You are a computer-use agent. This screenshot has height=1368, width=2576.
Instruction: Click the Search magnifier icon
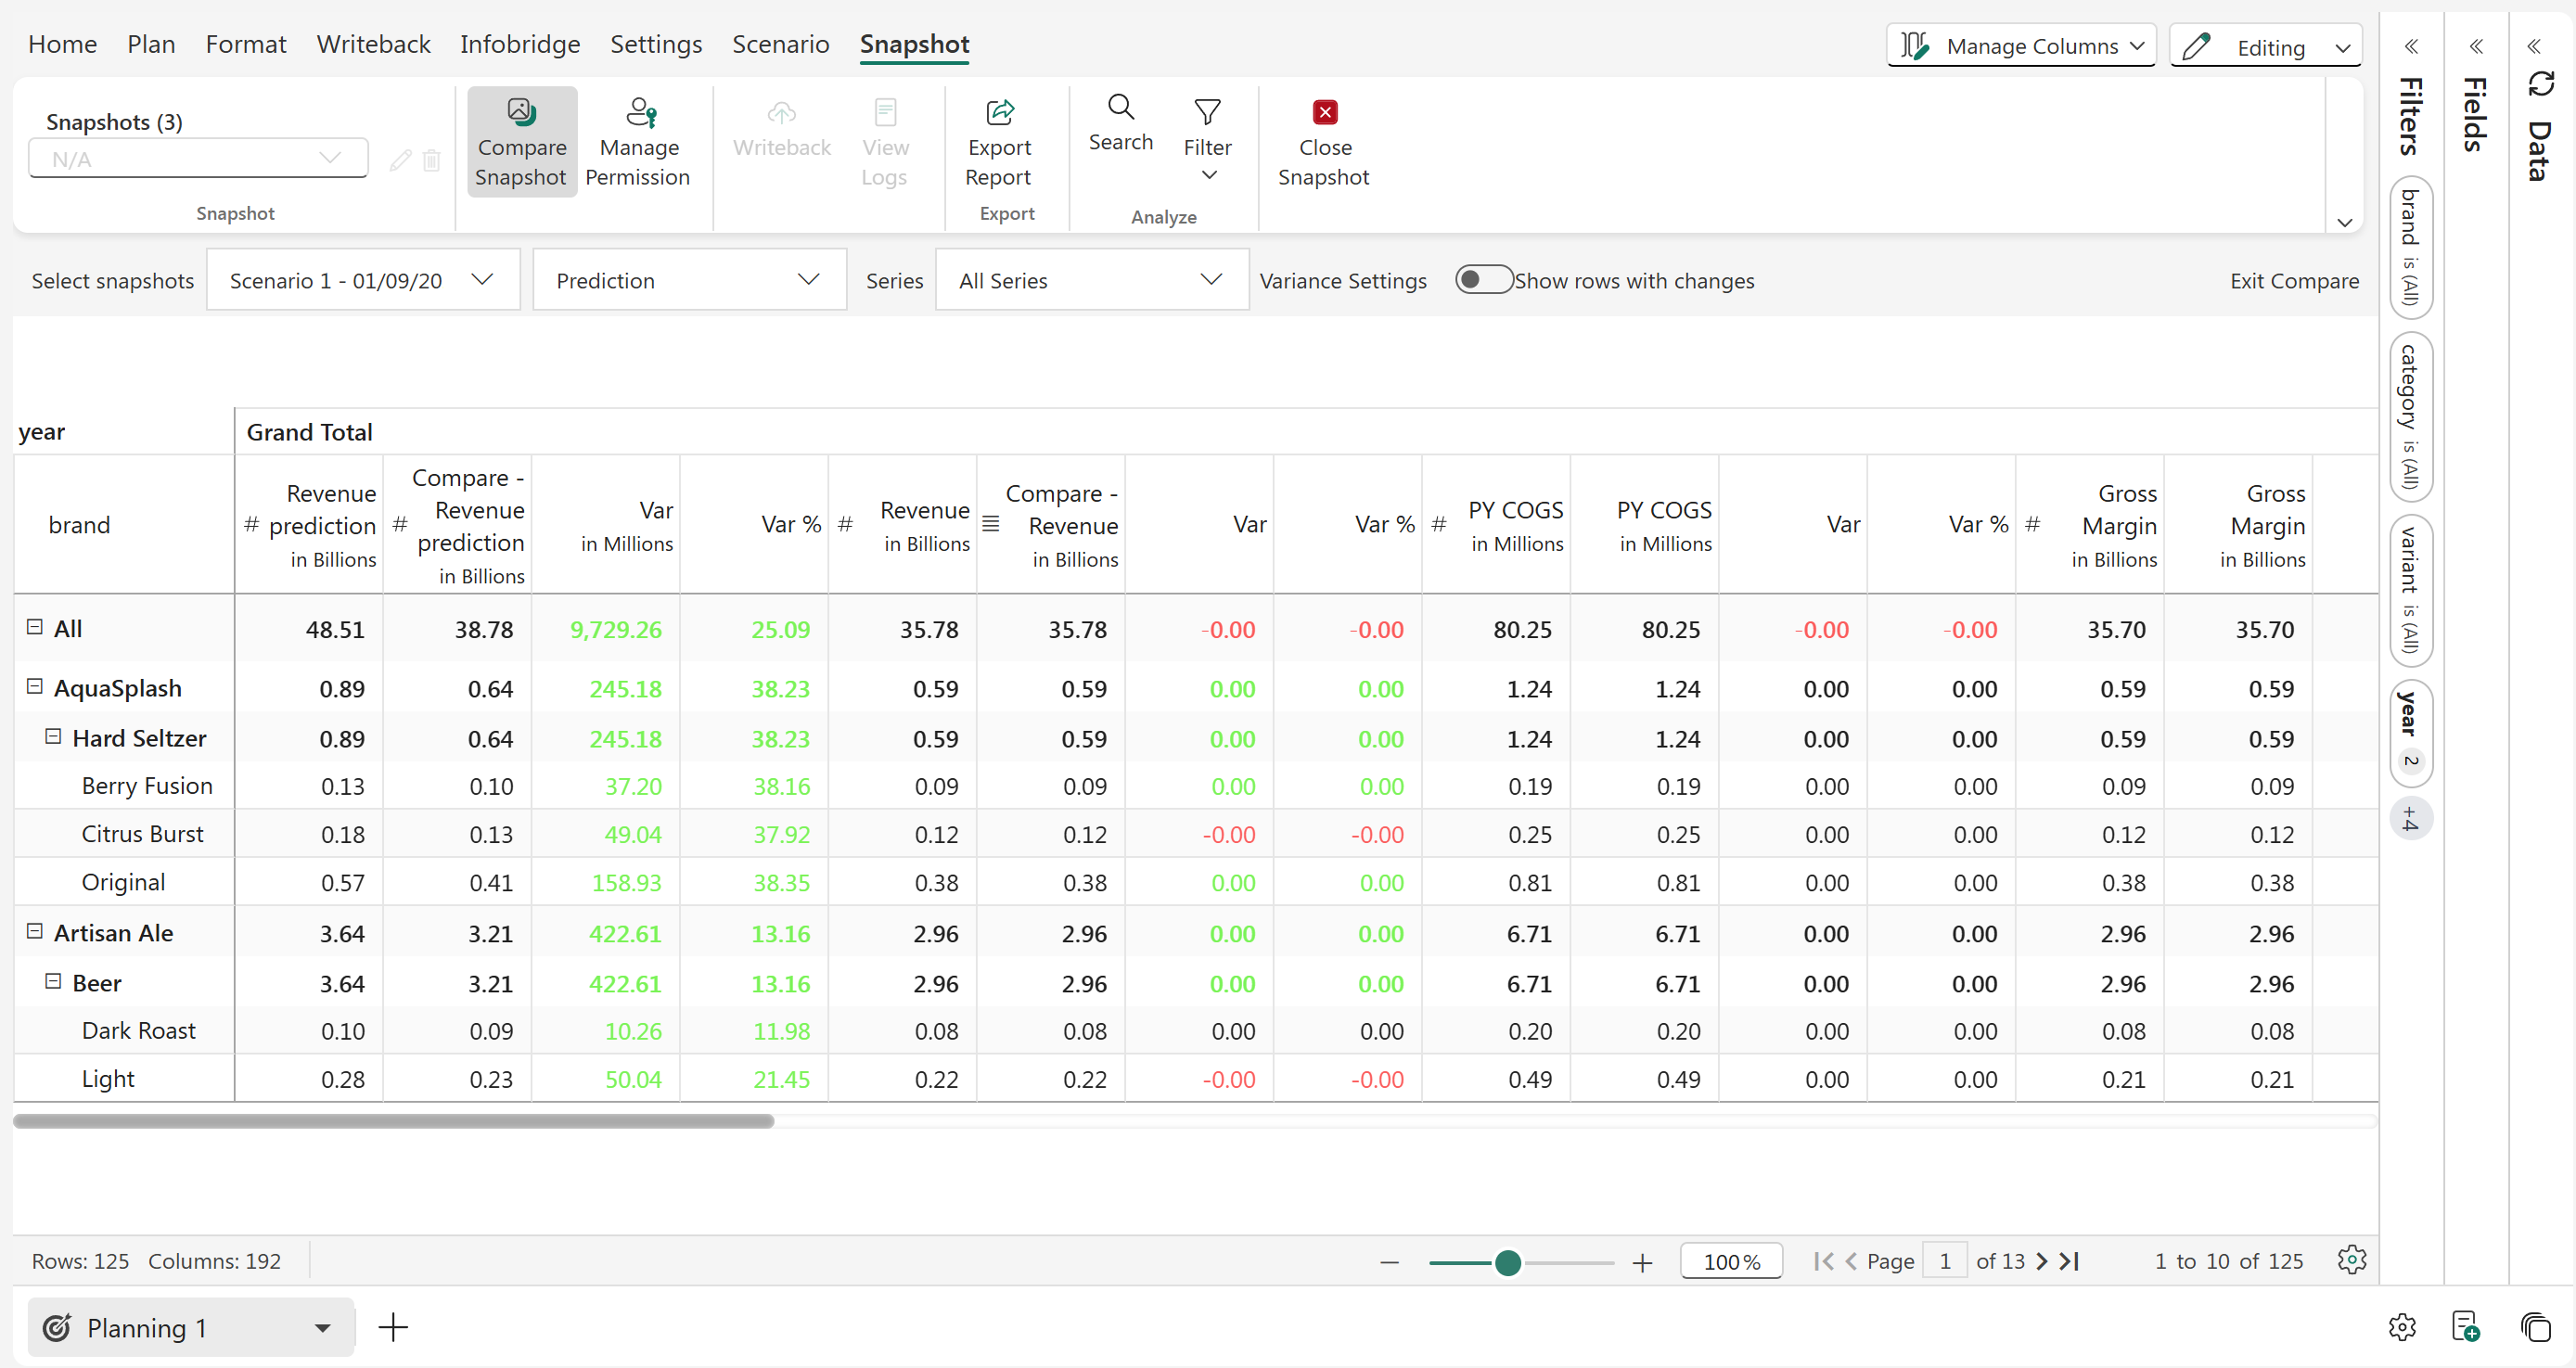tap(1120, 107)
